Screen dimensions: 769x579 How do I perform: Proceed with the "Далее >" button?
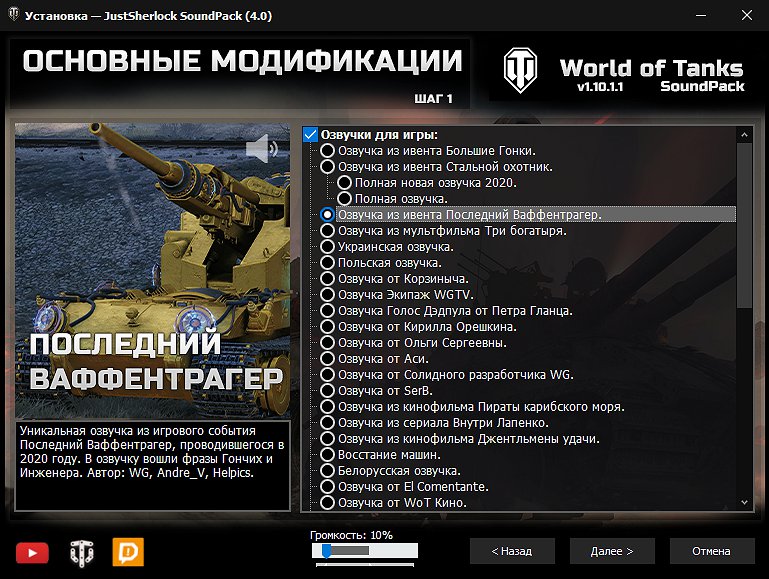pos(612,552)
